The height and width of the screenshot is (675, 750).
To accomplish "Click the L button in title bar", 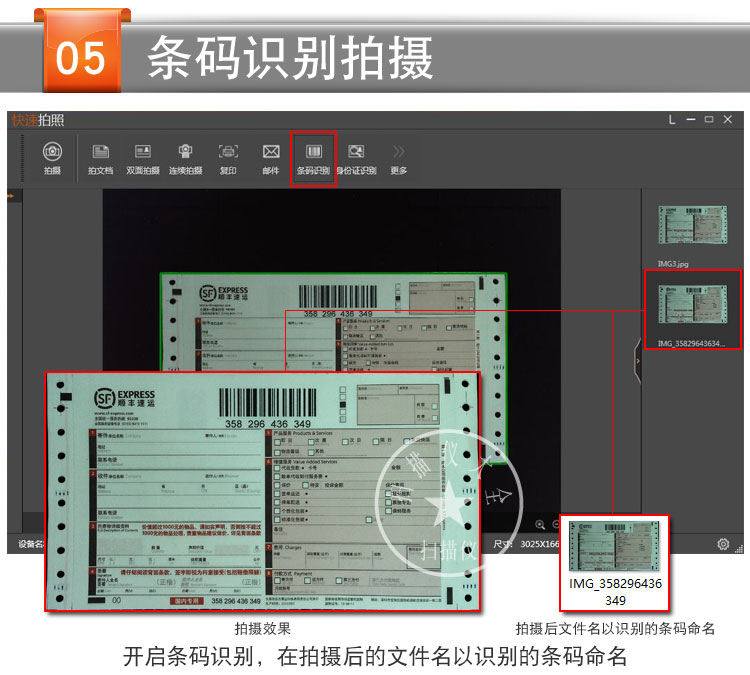I will tap(672, 120).
